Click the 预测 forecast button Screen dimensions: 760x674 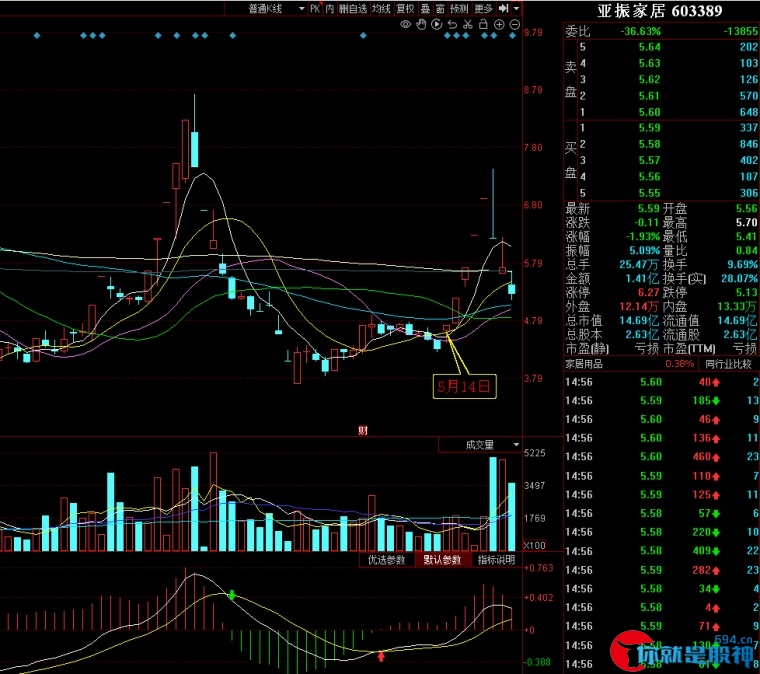(x=459, y=8)
